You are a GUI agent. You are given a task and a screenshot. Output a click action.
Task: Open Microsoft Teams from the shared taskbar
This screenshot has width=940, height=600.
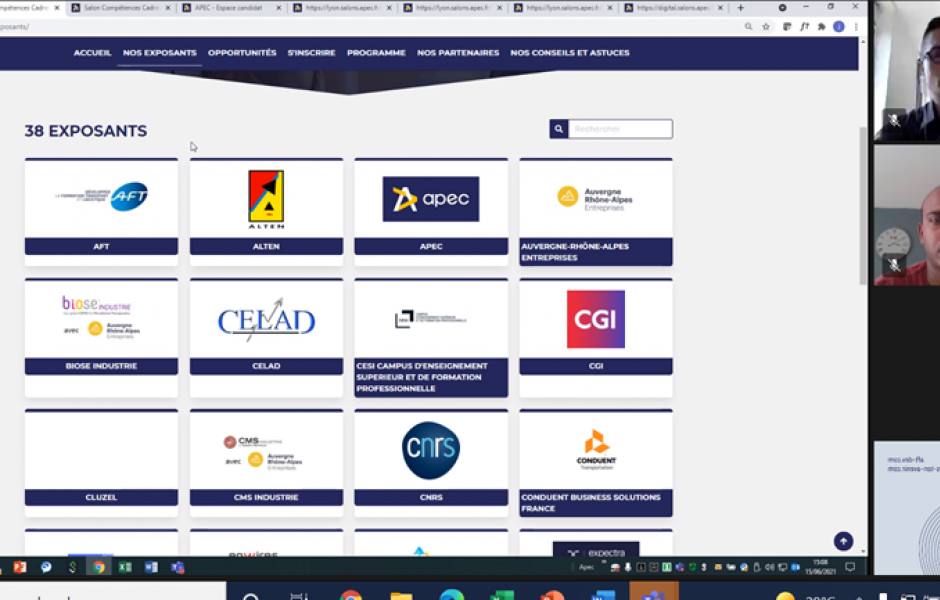pos(177,567)
